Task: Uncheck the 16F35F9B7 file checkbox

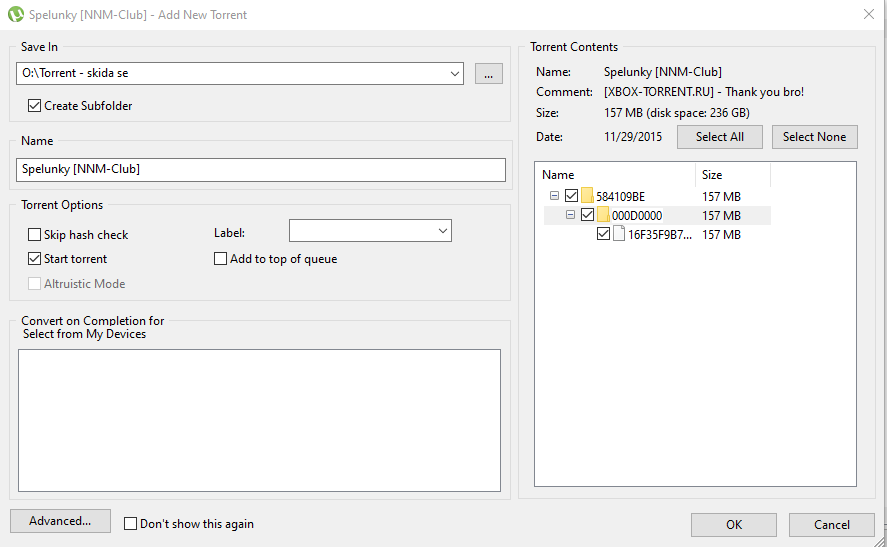Action: (603, 234)
